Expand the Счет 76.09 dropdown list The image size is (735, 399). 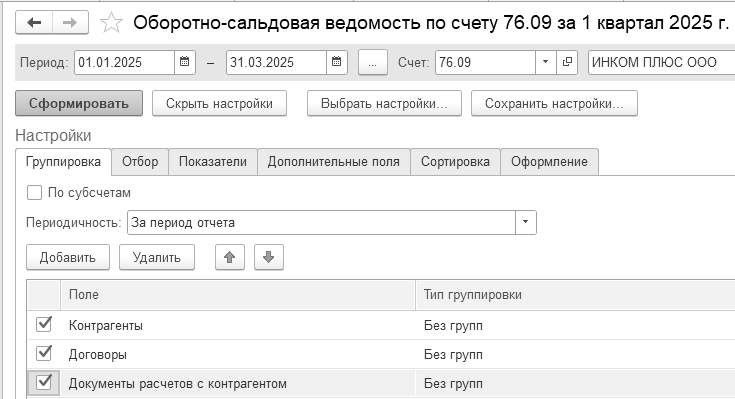(x=546, y=62)
